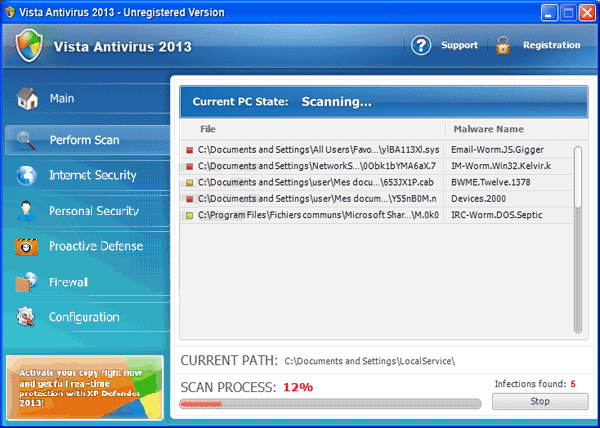Image resolution: width=600 pixels, height=428 pixels.
Task: Select Perform Scan in the sidebar
Action: tap(87, 140)
